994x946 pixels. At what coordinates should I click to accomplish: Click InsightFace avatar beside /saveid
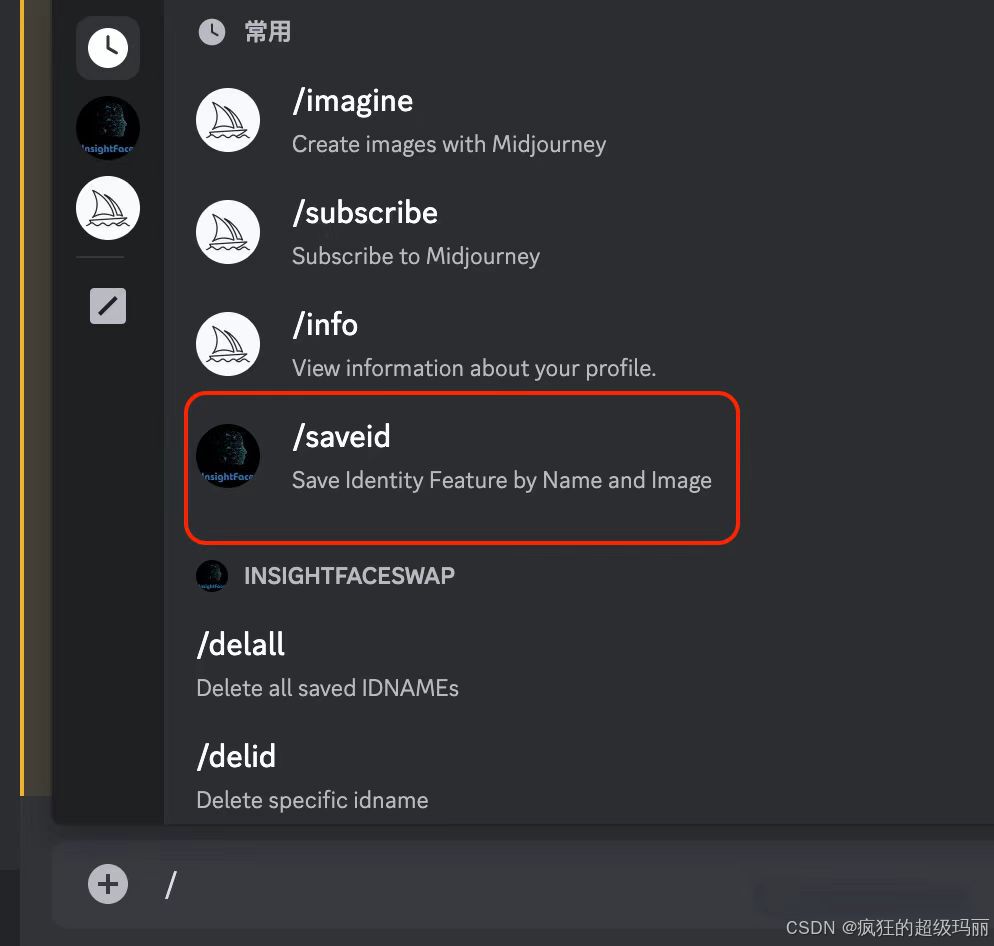[x=228, y=457]
